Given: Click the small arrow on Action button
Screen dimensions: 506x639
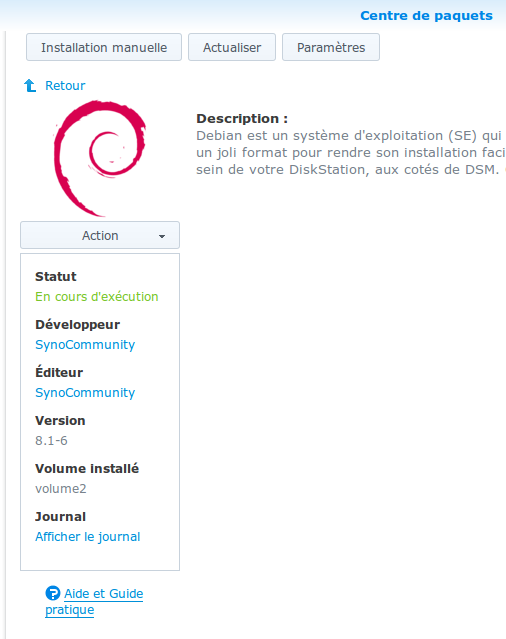Looking at the screenshot, I should pyautogui.click(x=162, y=236).
